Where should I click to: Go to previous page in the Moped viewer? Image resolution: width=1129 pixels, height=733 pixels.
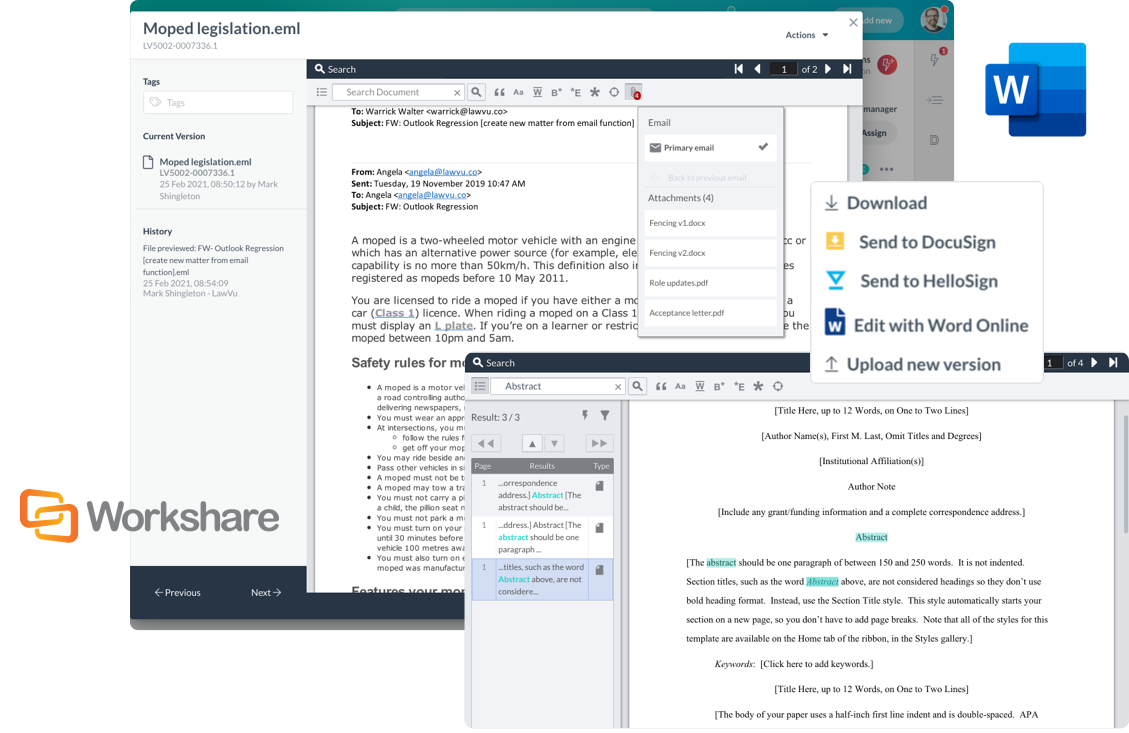tap(757, 69)
